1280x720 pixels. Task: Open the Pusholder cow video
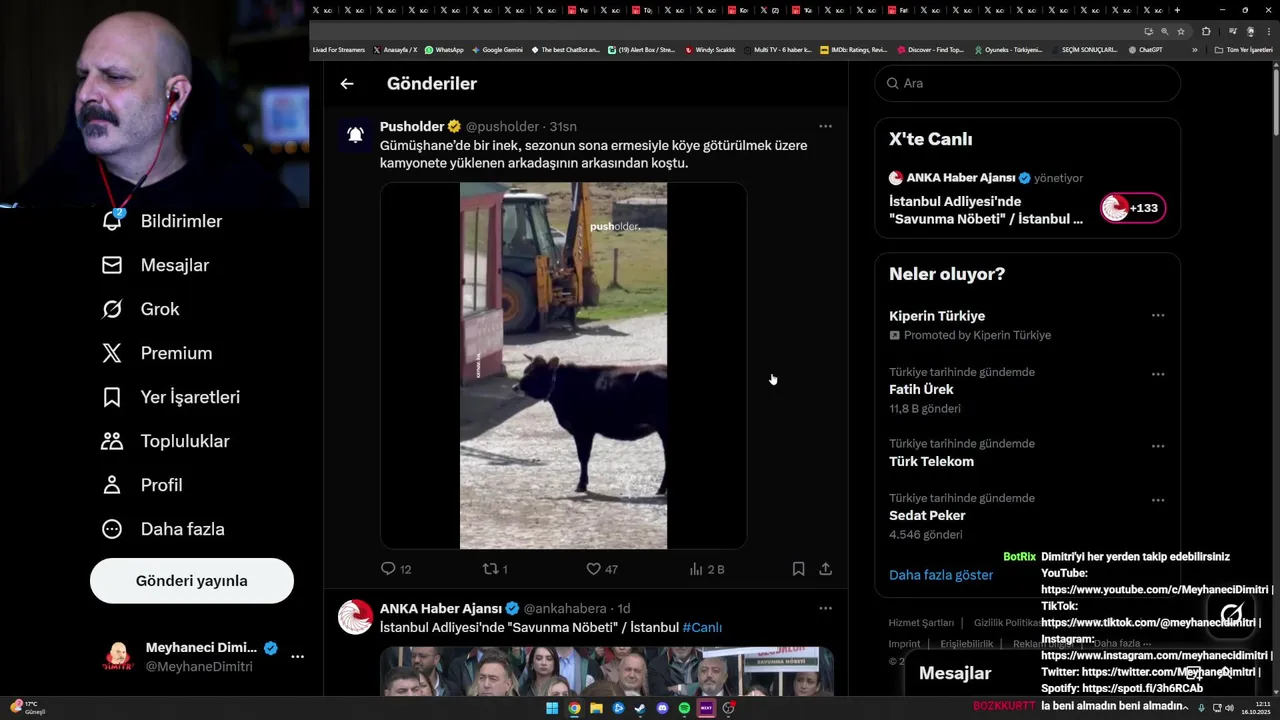[x=563, y=365]
